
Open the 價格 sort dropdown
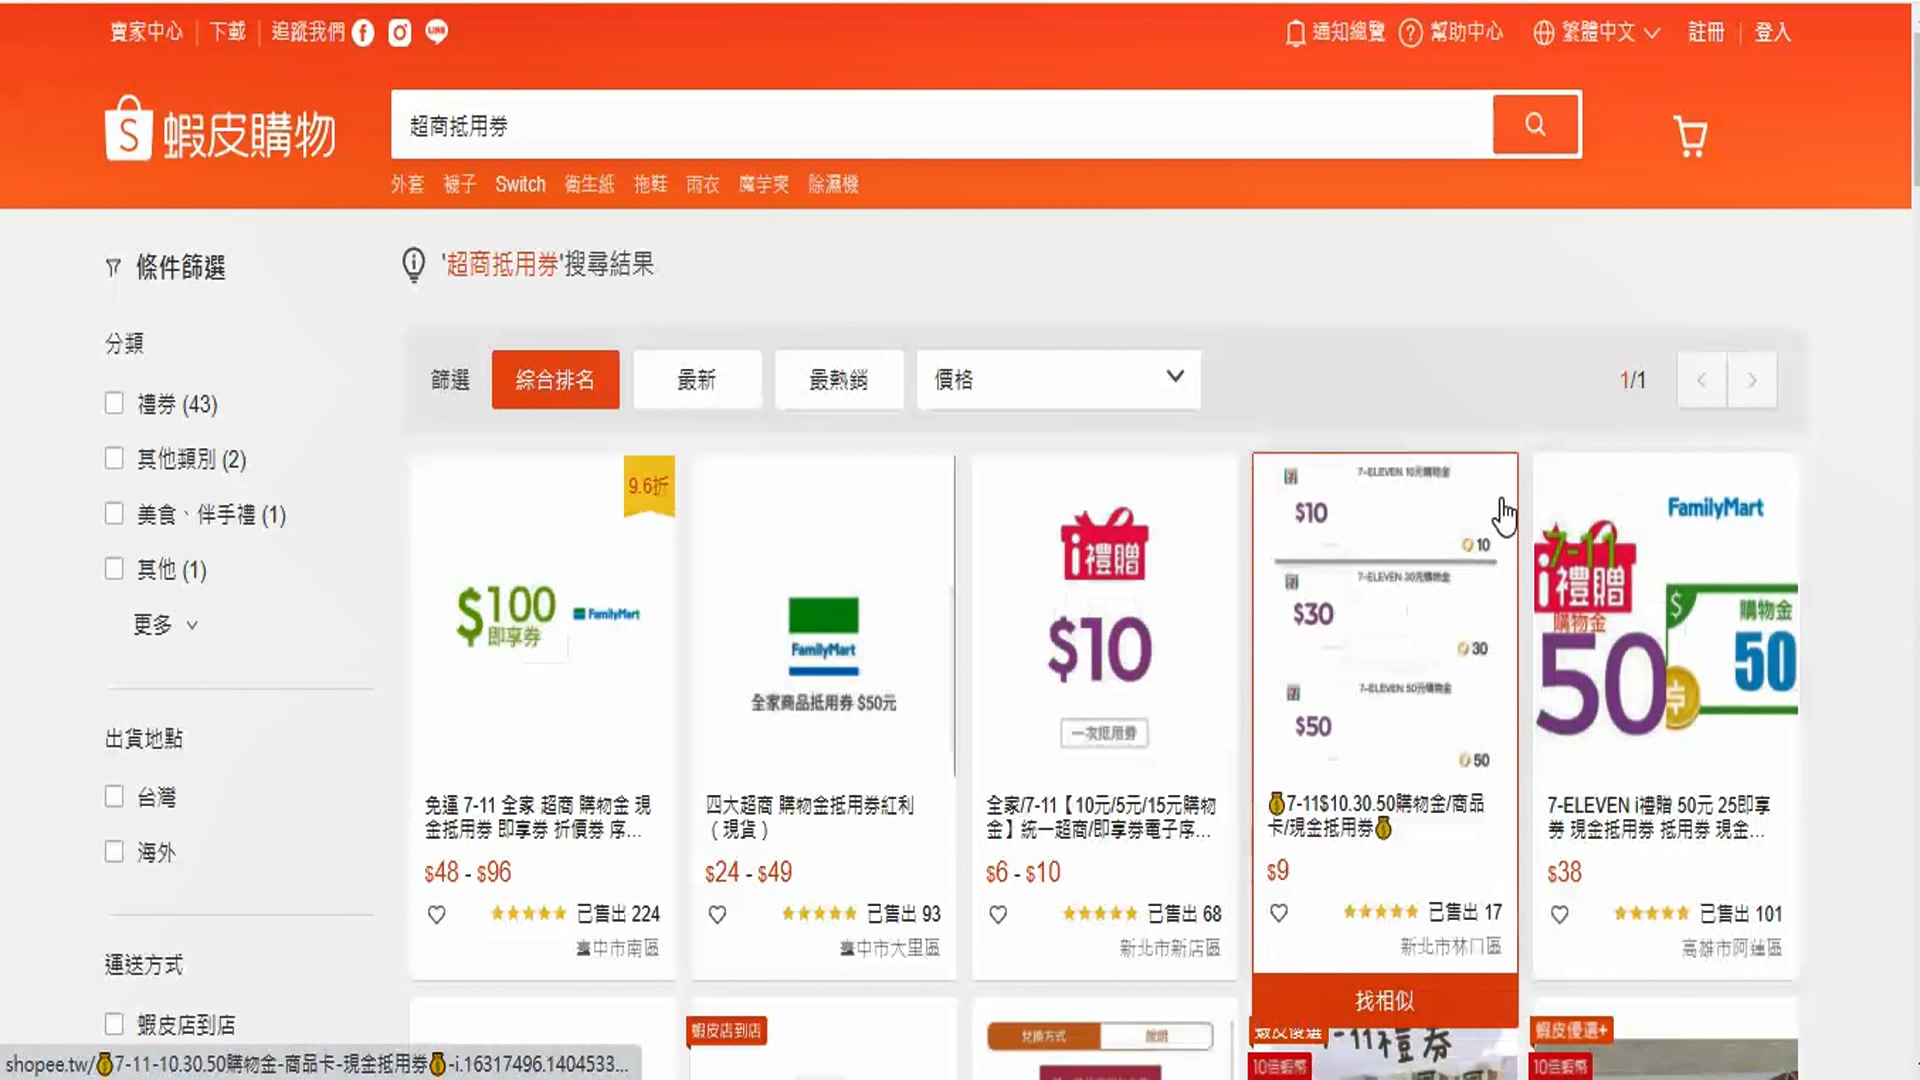point(1058,379)
